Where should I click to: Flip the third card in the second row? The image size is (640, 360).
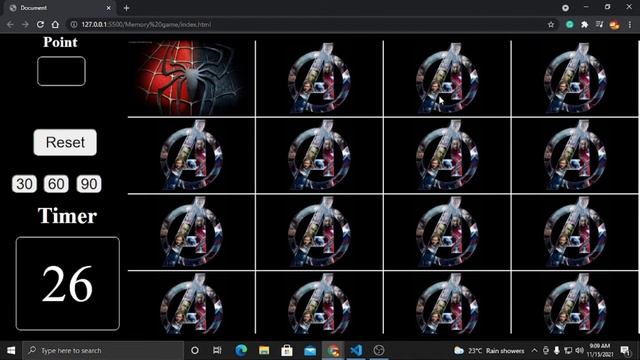pos(447,155)
